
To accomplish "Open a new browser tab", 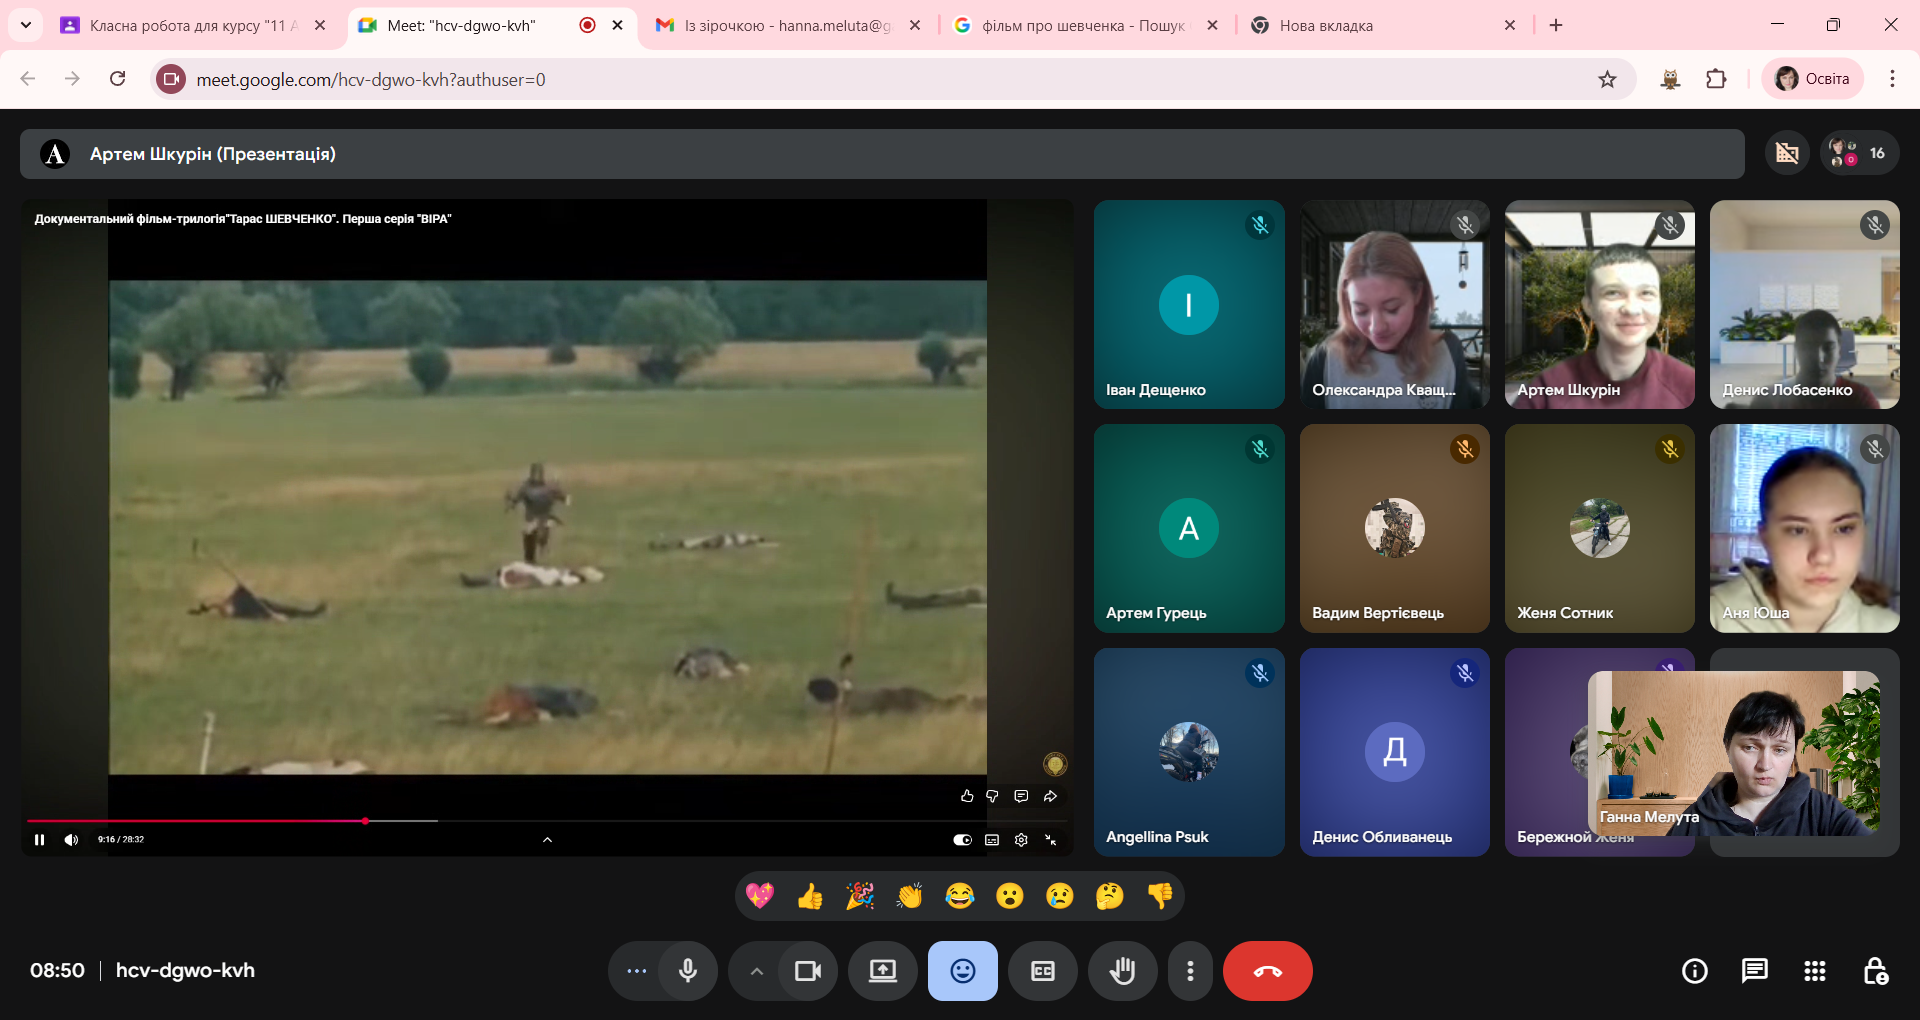I will click(x=1556, y=25).
